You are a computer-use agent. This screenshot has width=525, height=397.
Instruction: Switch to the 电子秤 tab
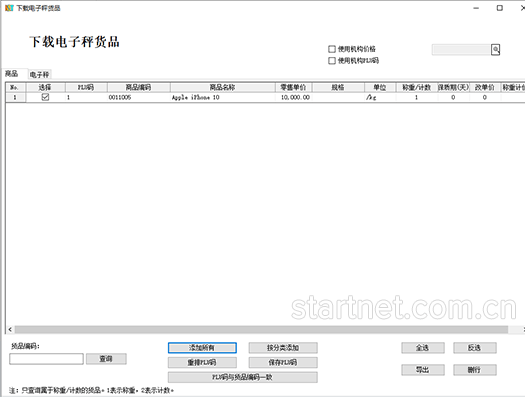(40, 74)
